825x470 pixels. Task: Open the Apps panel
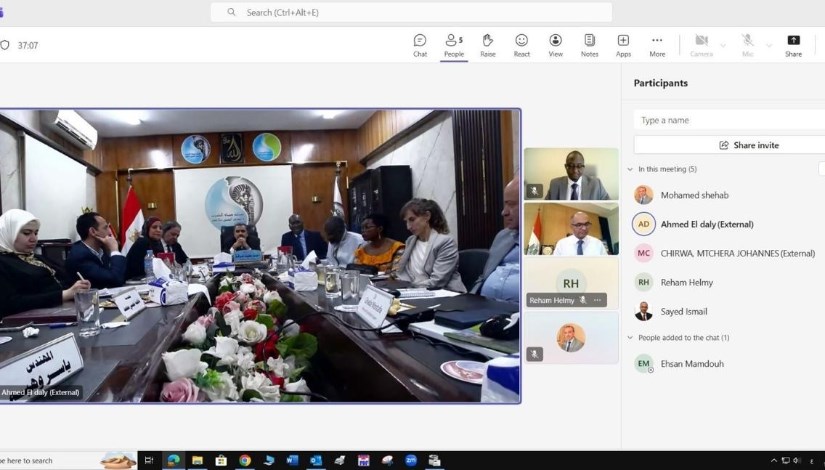[x=623, y=44]
